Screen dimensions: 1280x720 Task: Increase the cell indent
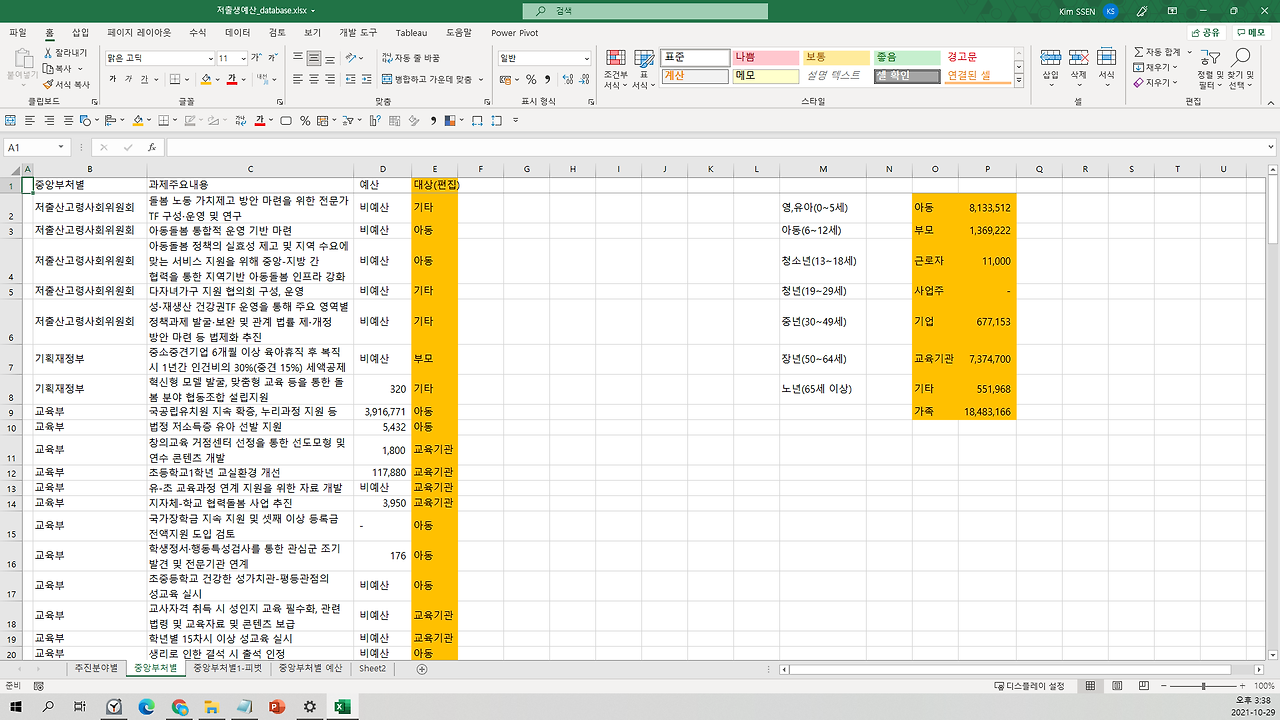tap(367, 79)
